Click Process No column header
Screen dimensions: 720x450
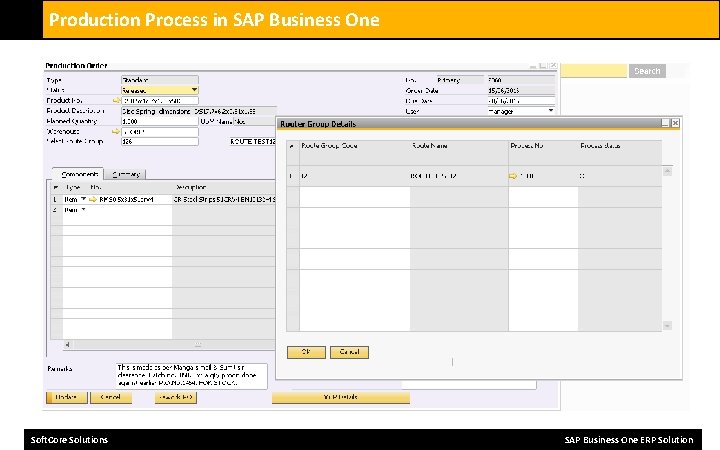coord(543,153)
